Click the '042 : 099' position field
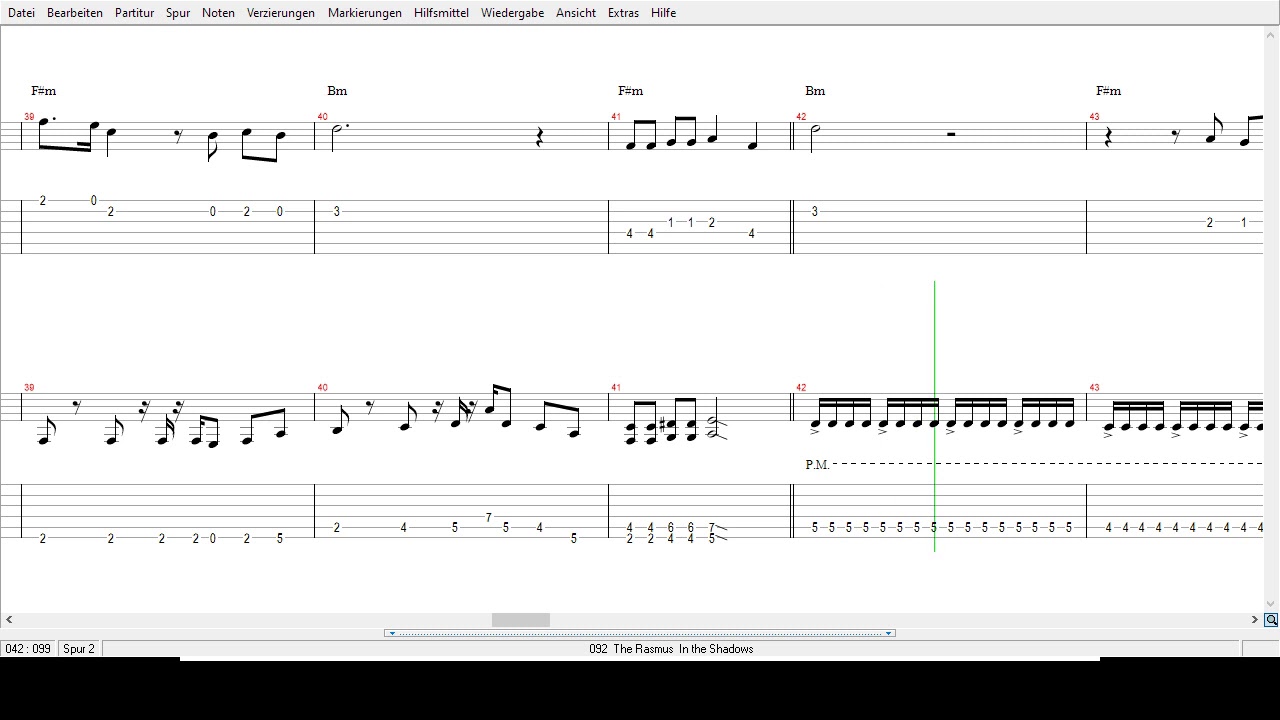Viewport: 1280px width, 720px height. [28, 649]
